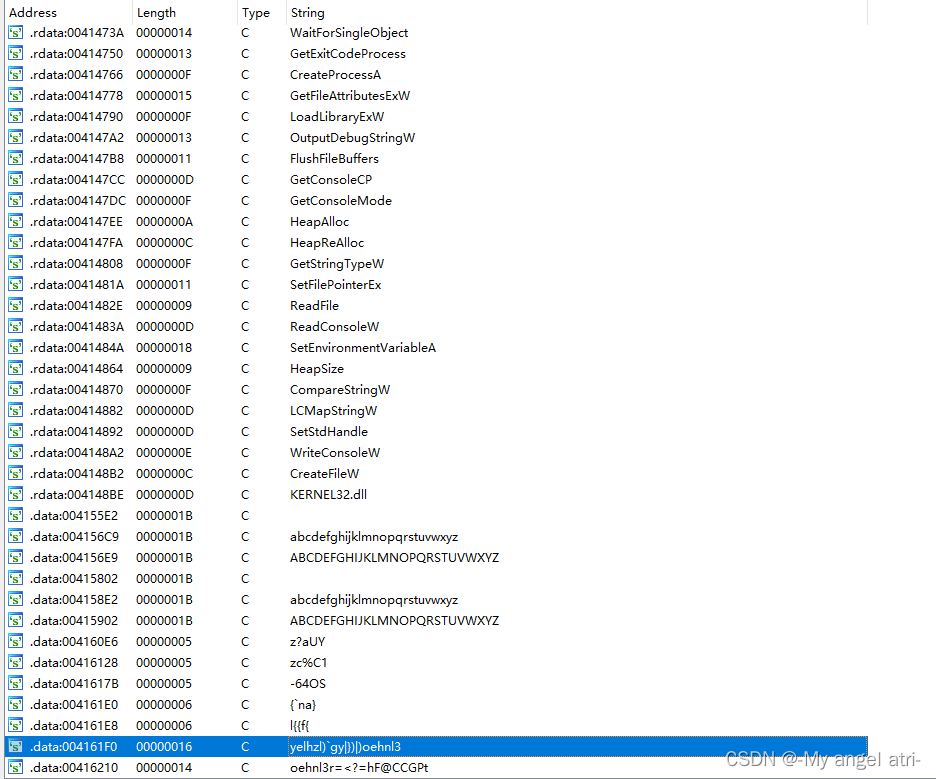Click the string icon beside LCMapStringW
Screen dimensions: 936x779
tap(16, 411)
